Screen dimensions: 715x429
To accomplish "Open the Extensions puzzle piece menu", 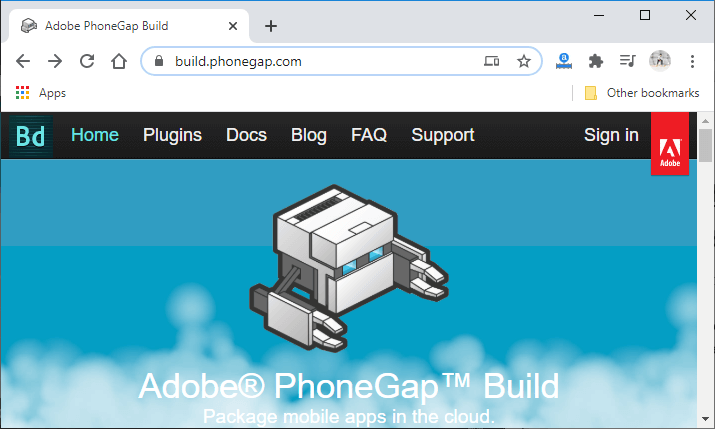I will point(596,61).
